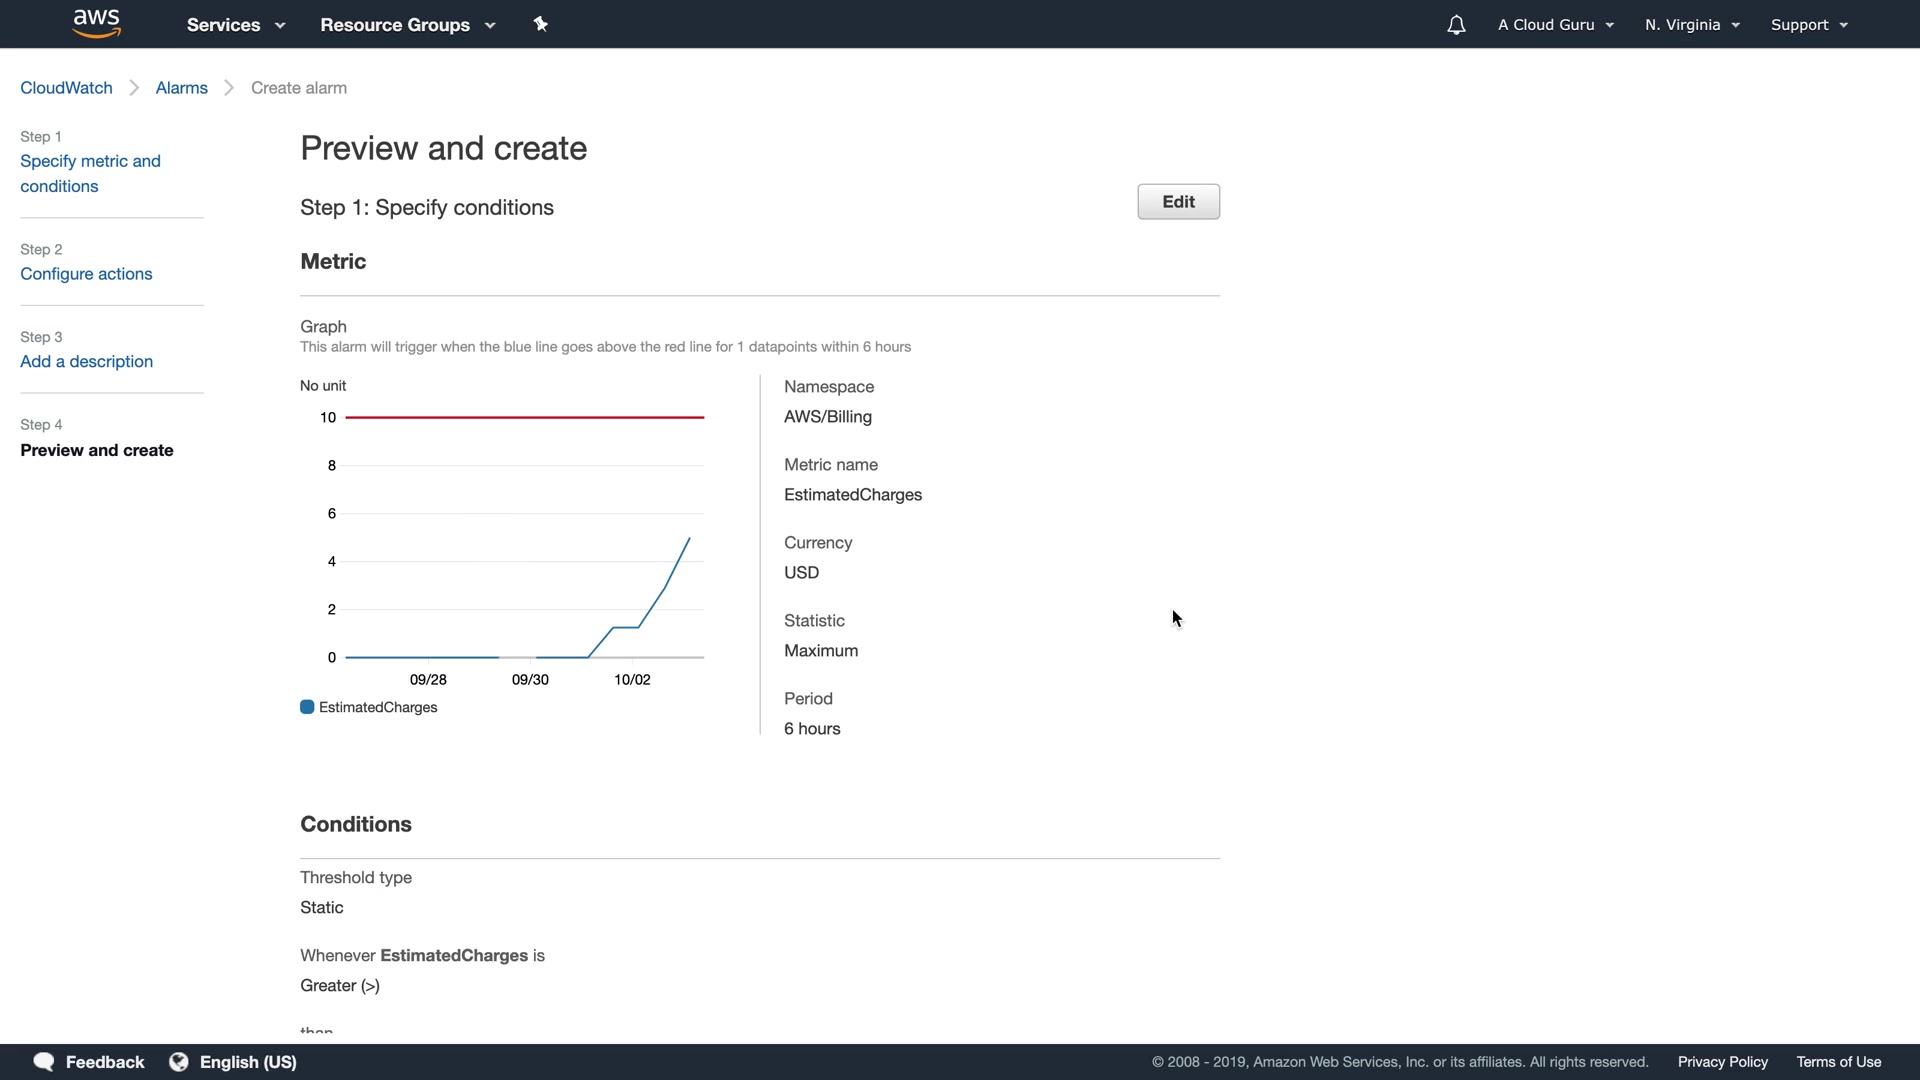Screen dimensions: 1920x1080
Task: Select the Preview and create step
Action: point(97,450)
